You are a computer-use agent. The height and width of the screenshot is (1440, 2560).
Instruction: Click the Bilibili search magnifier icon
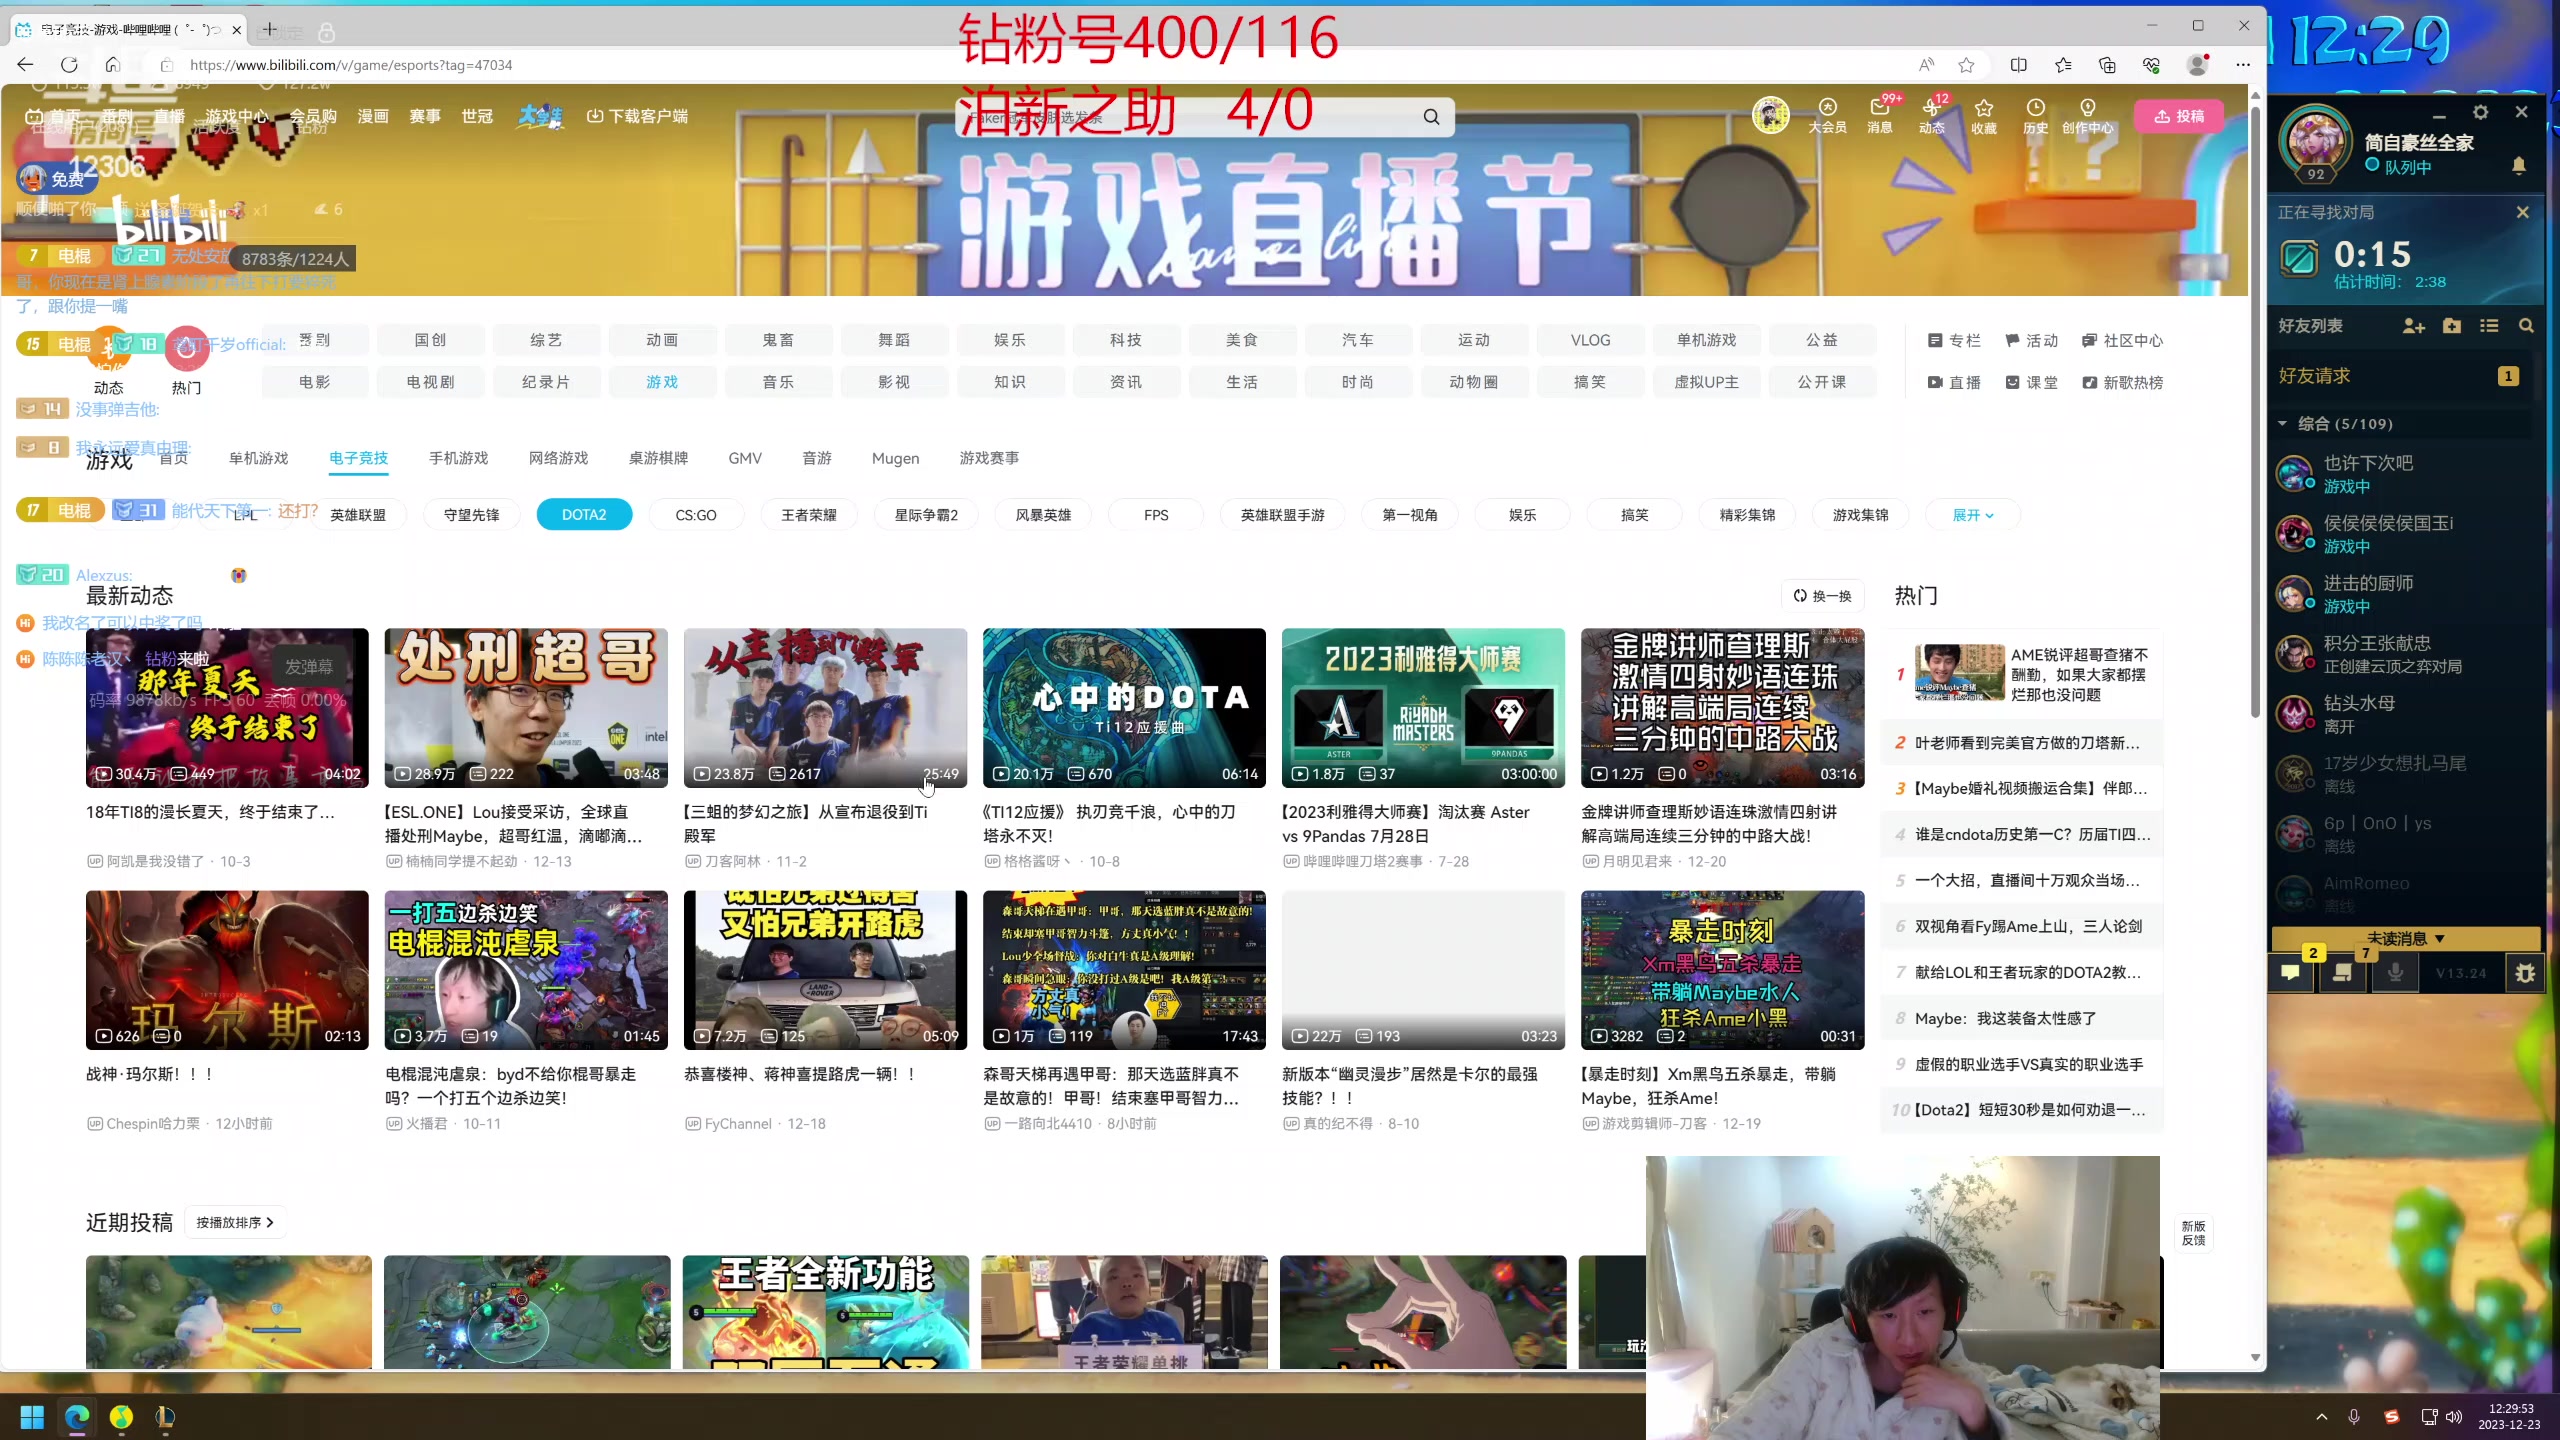point(1431,117)
